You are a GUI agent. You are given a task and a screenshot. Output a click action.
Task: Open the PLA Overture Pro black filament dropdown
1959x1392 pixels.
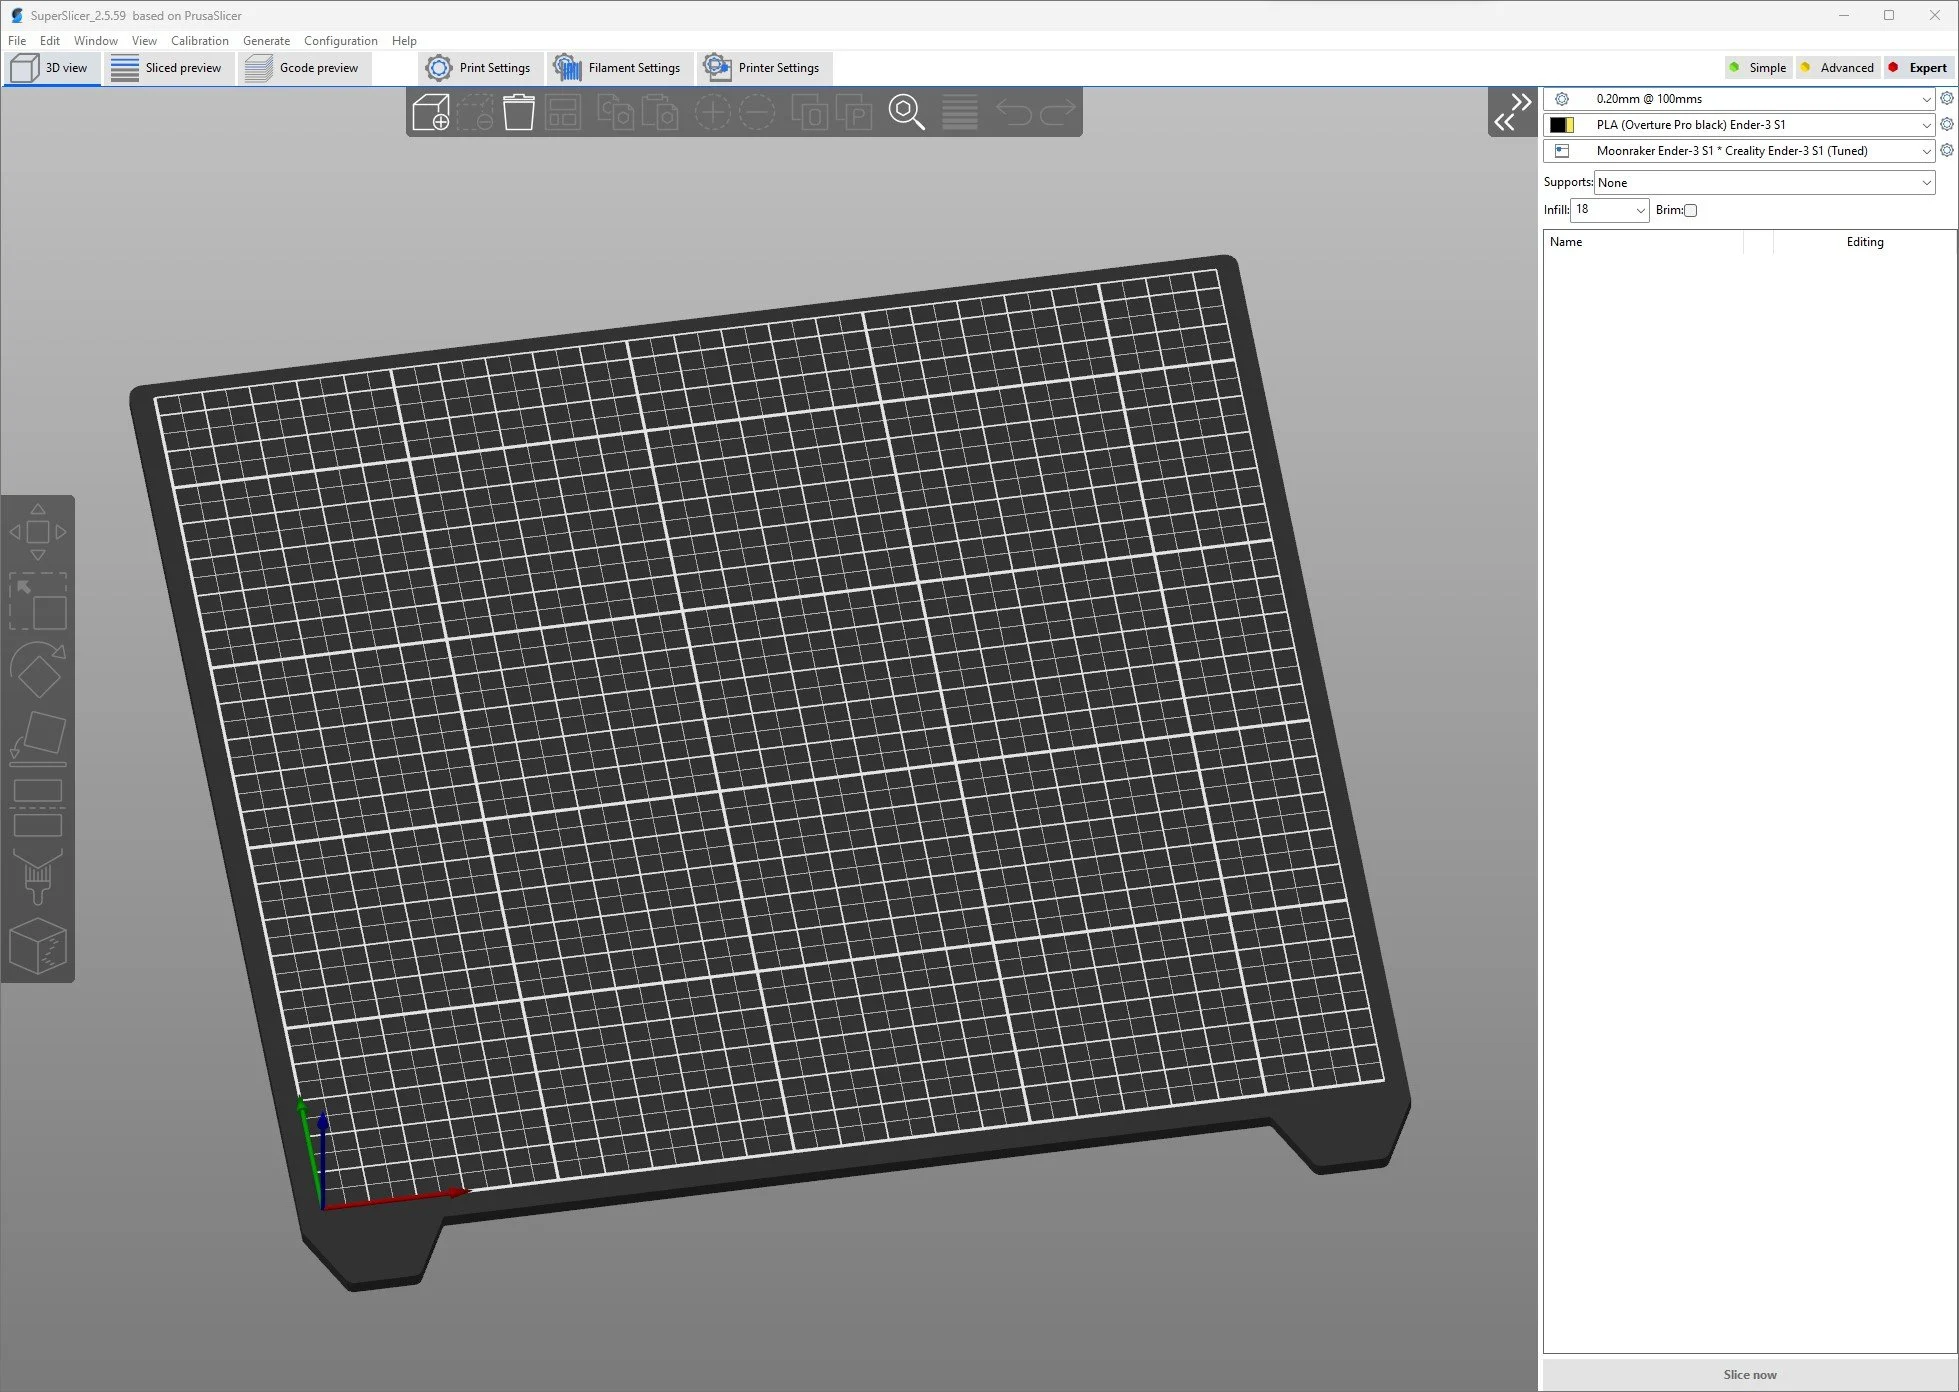[x=1739, y=125]
